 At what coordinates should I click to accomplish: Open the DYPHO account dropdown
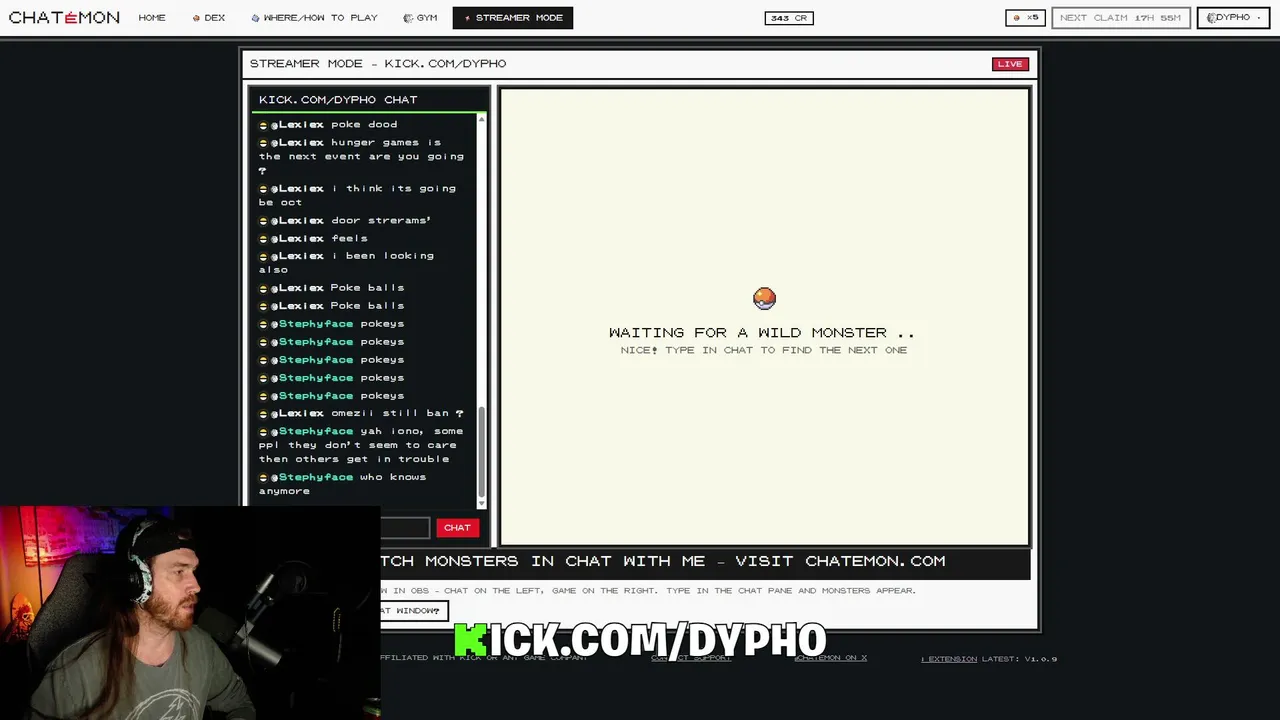[x=1233, y=18]
